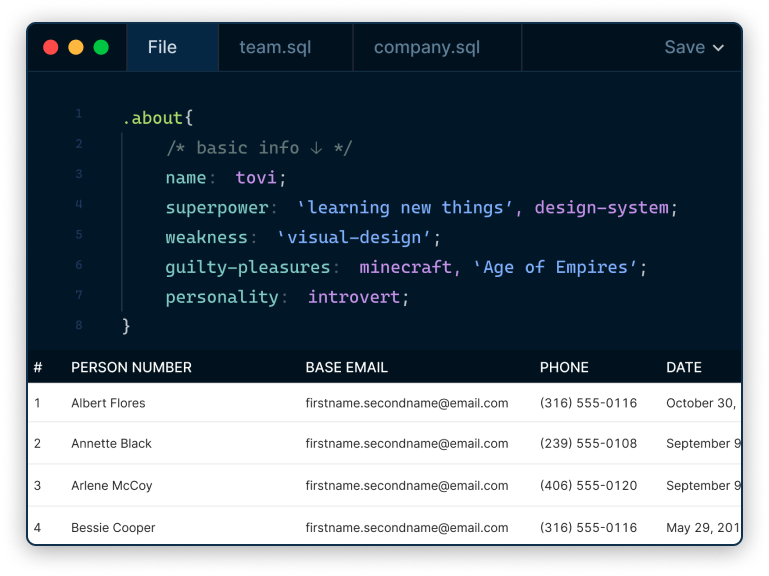Select the Annette Black name cell
This screenshot has width=769, height=576.
(x=111, y=444)
